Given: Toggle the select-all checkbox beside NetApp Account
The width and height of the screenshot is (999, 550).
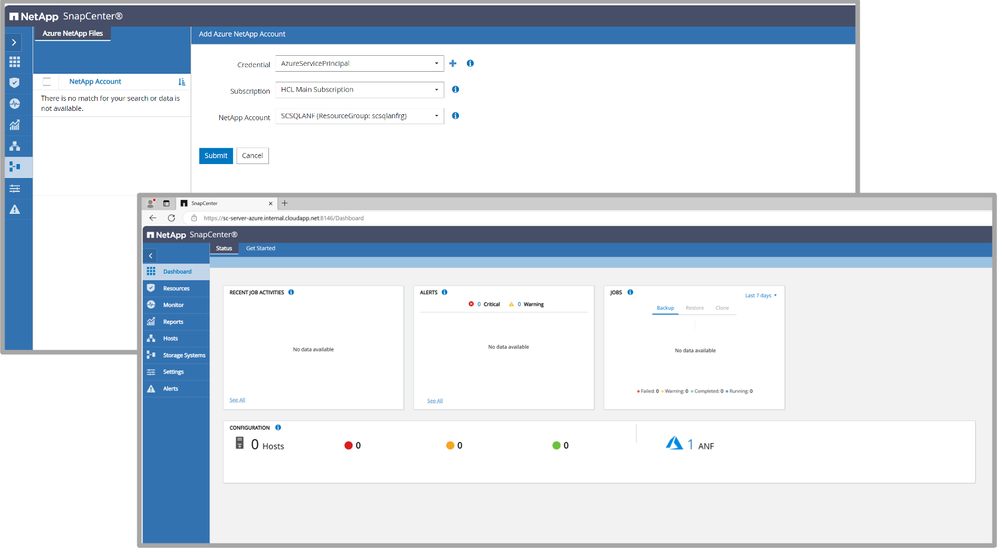Looking at the screenshot, I should point(47,82).
